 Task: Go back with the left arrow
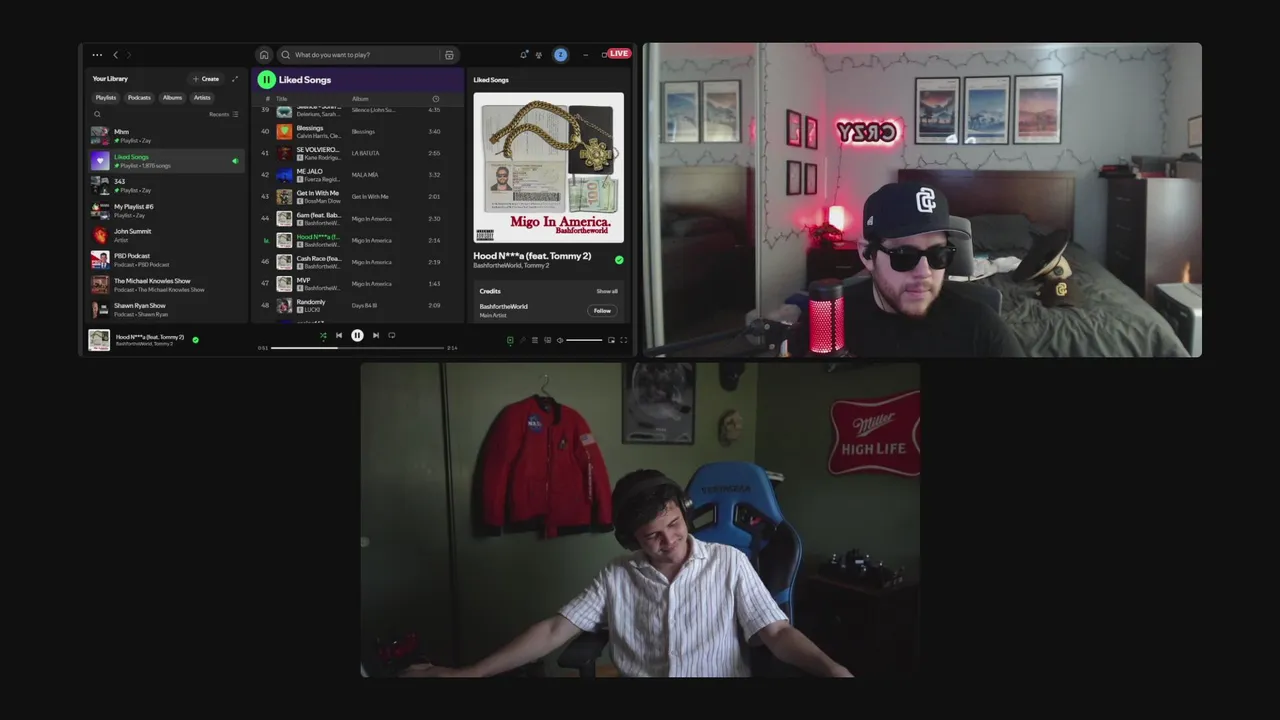[115, 55]
